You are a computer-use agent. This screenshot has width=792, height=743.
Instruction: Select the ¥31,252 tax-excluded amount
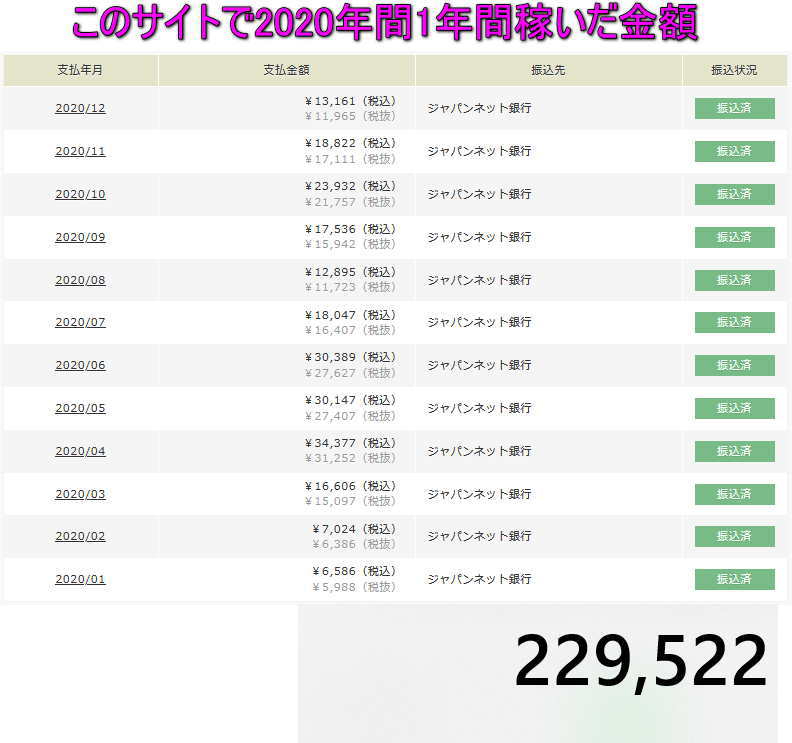click(351, 458)
